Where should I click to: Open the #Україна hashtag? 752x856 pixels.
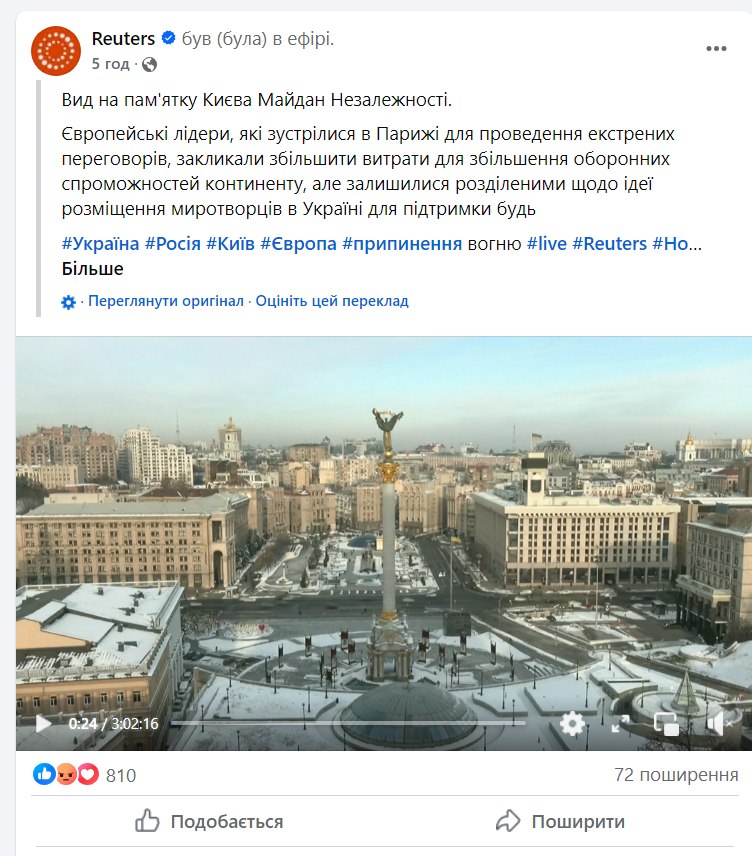(100, 243)
